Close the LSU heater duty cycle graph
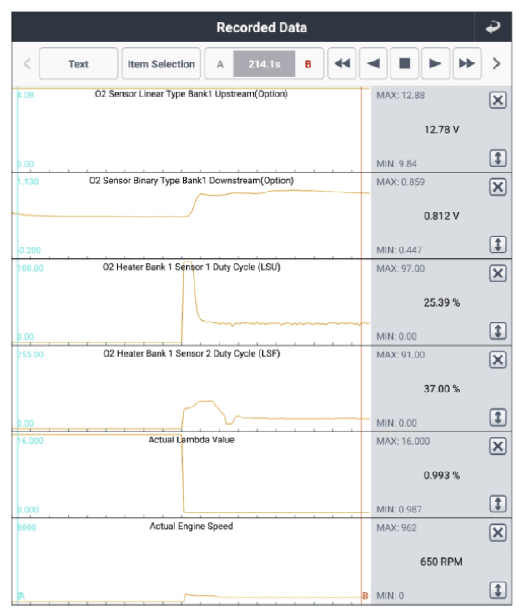 click(x=497, y=273)
